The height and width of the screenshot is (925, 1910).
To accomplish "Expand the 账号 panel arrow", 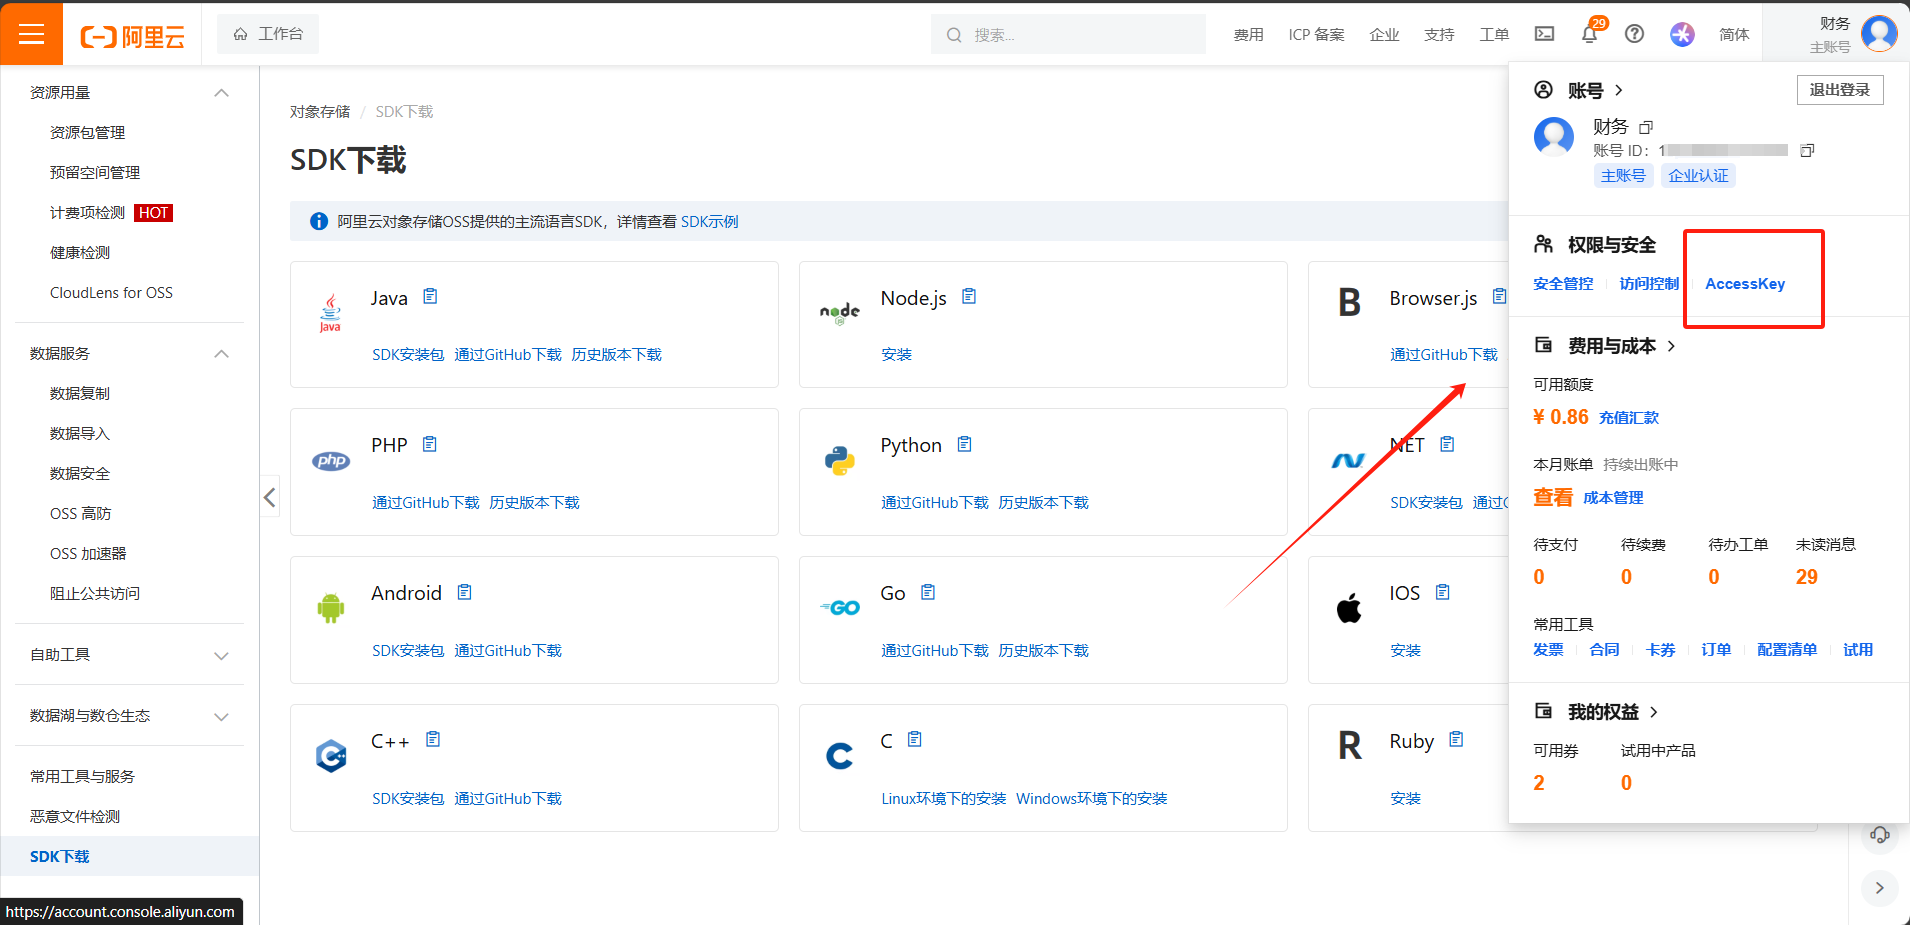I will point(1619,90).
